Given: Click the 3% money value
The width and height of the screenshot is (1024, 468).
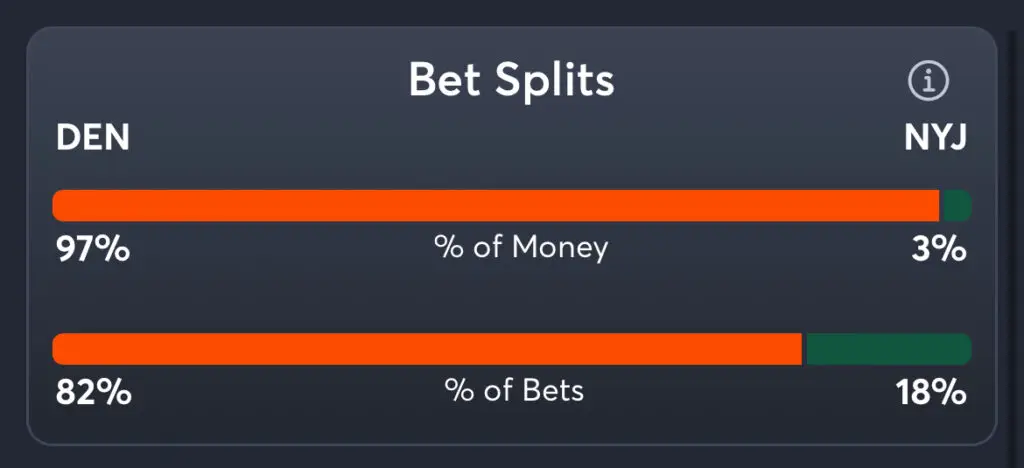Looking at the screenshot, I should 940,248.
